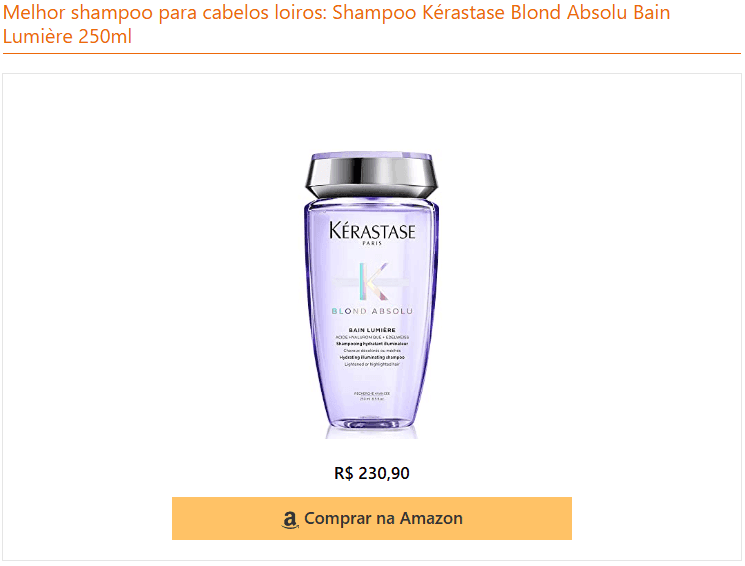This screenshot has height=566, width=745.
Task: Click the 'Lumière 250ml' heading second line
Action: point(67,37)
